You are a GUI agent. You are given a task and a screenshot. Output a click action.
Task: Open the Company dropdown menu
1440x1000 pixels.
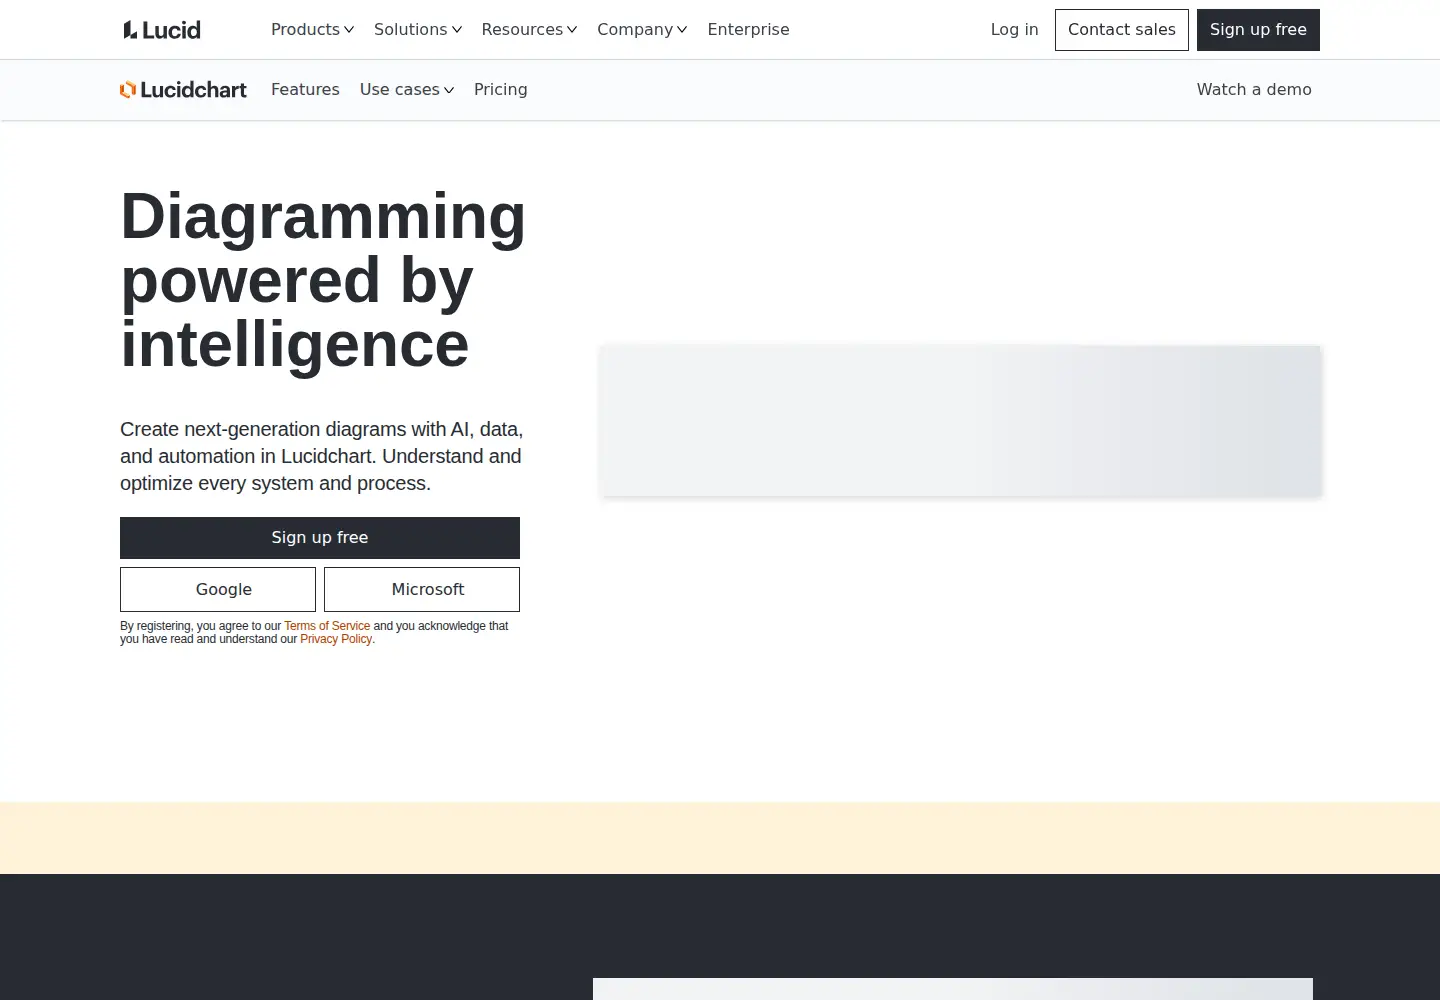[x=642, y=30]
